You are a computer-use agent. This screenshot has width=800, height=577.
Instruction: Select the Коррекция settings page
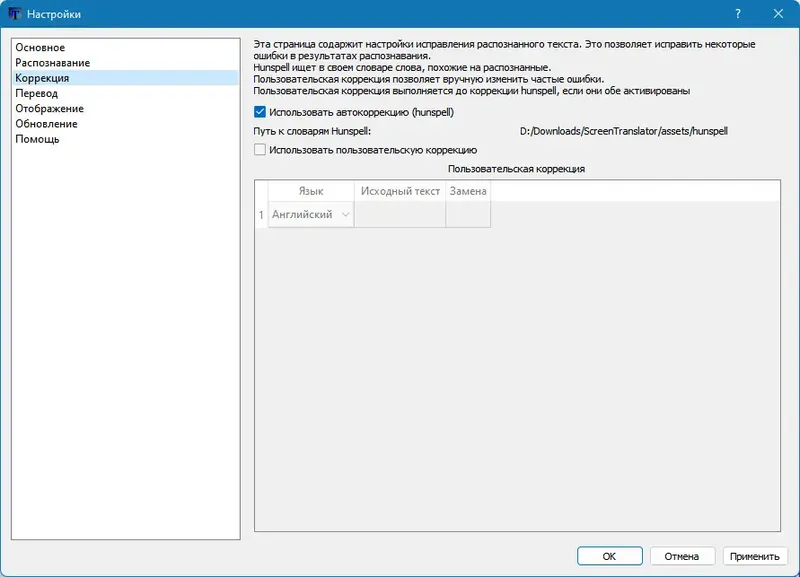(x=125, y=78)
